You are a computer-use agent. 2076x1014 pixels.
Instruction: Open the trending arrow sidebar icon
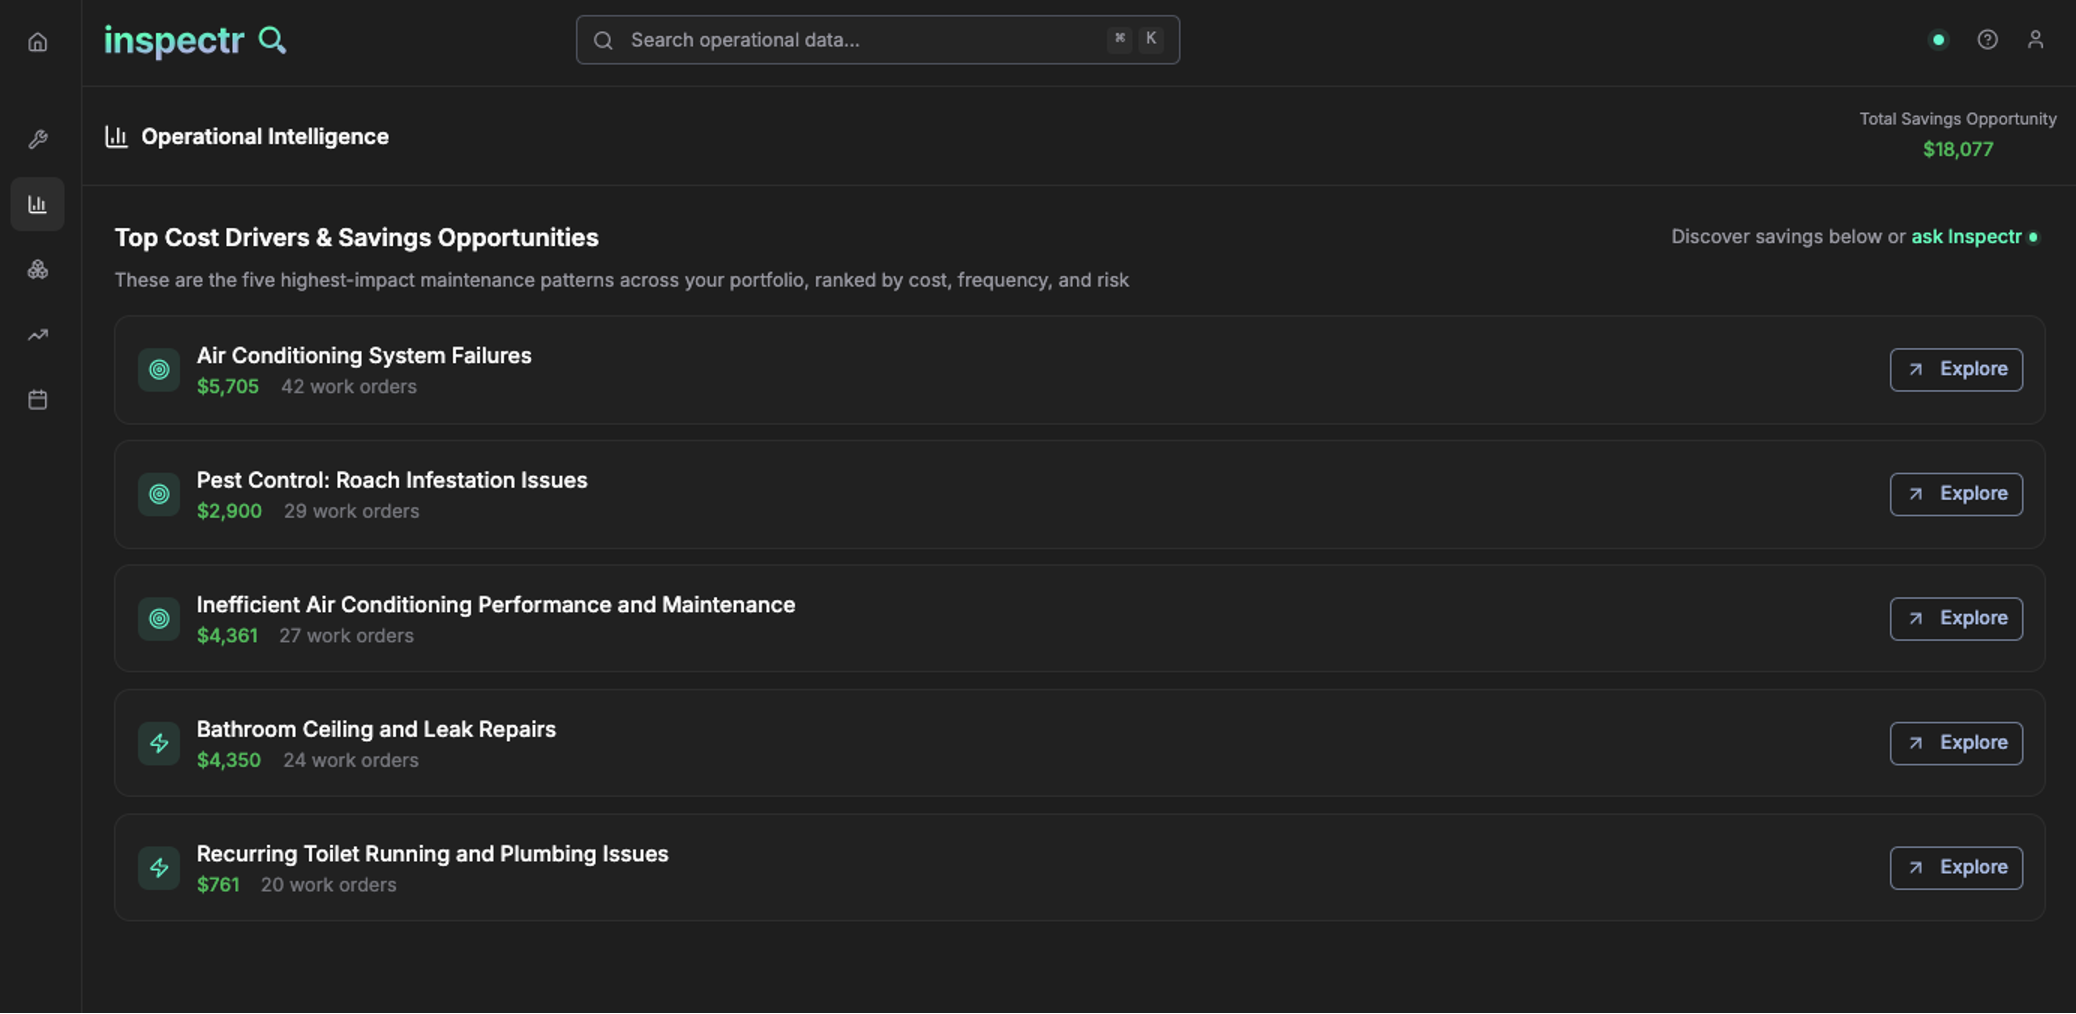(x=38, y=335)
